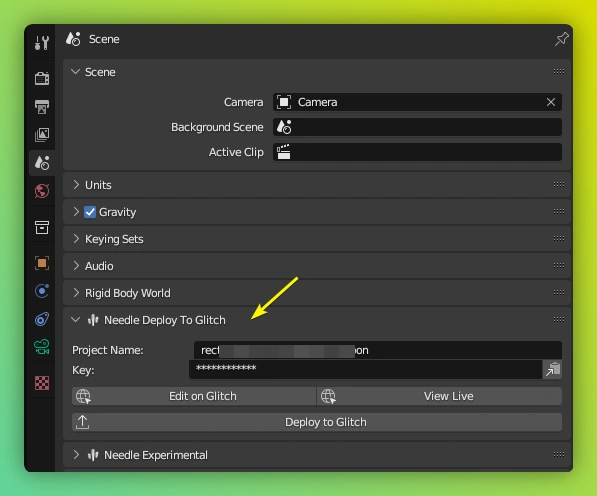Expand the Units panel
Image resolution: width=597 pixels, height=496 pixels.
point(76,185)
